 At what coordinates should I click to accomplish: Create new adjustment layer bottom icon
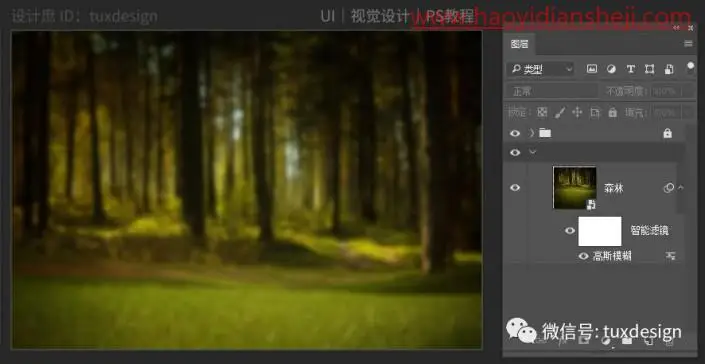(x=607, y=341)
